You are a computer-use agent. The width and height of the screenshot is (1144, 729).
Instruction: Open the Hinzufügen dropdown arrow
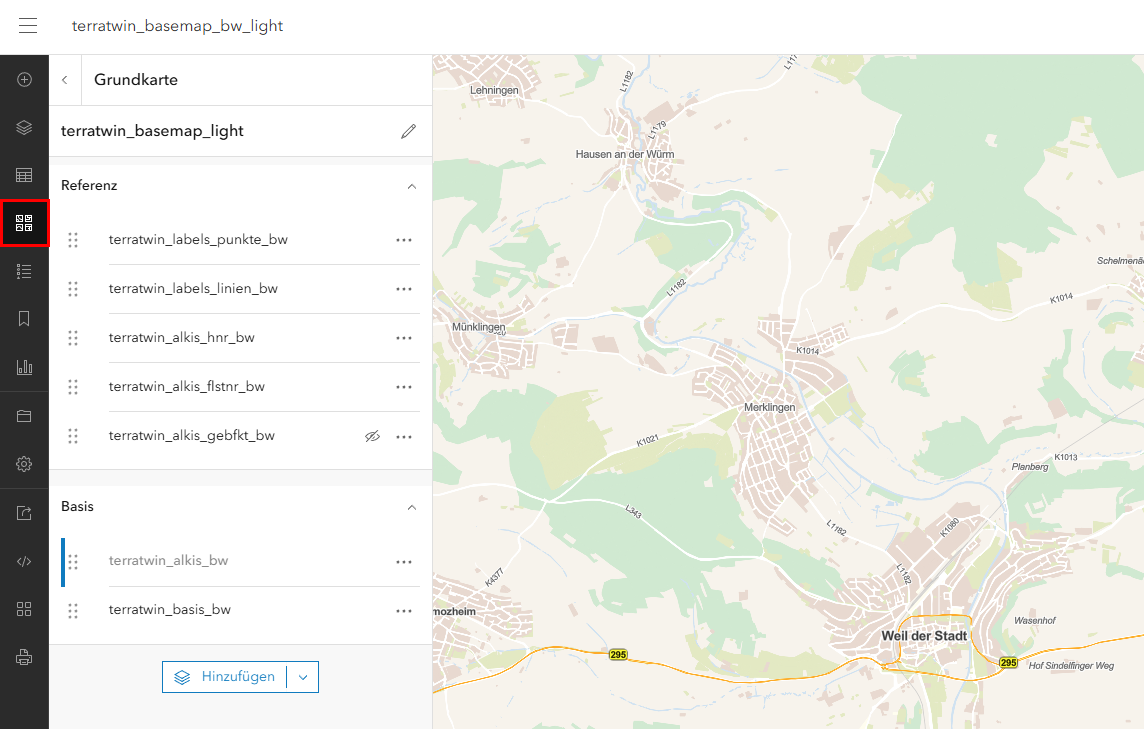[x=303, y=677]
